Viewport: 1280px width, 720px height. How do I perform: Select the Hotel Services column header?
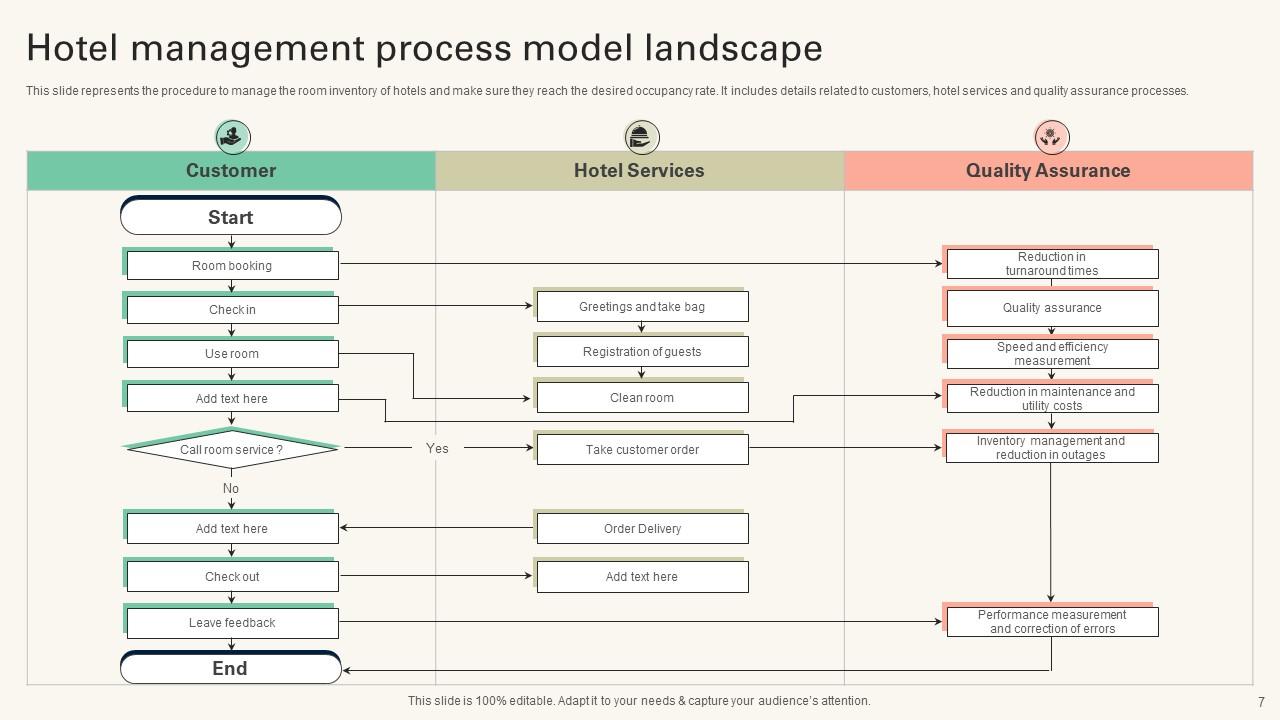[639, 171]
